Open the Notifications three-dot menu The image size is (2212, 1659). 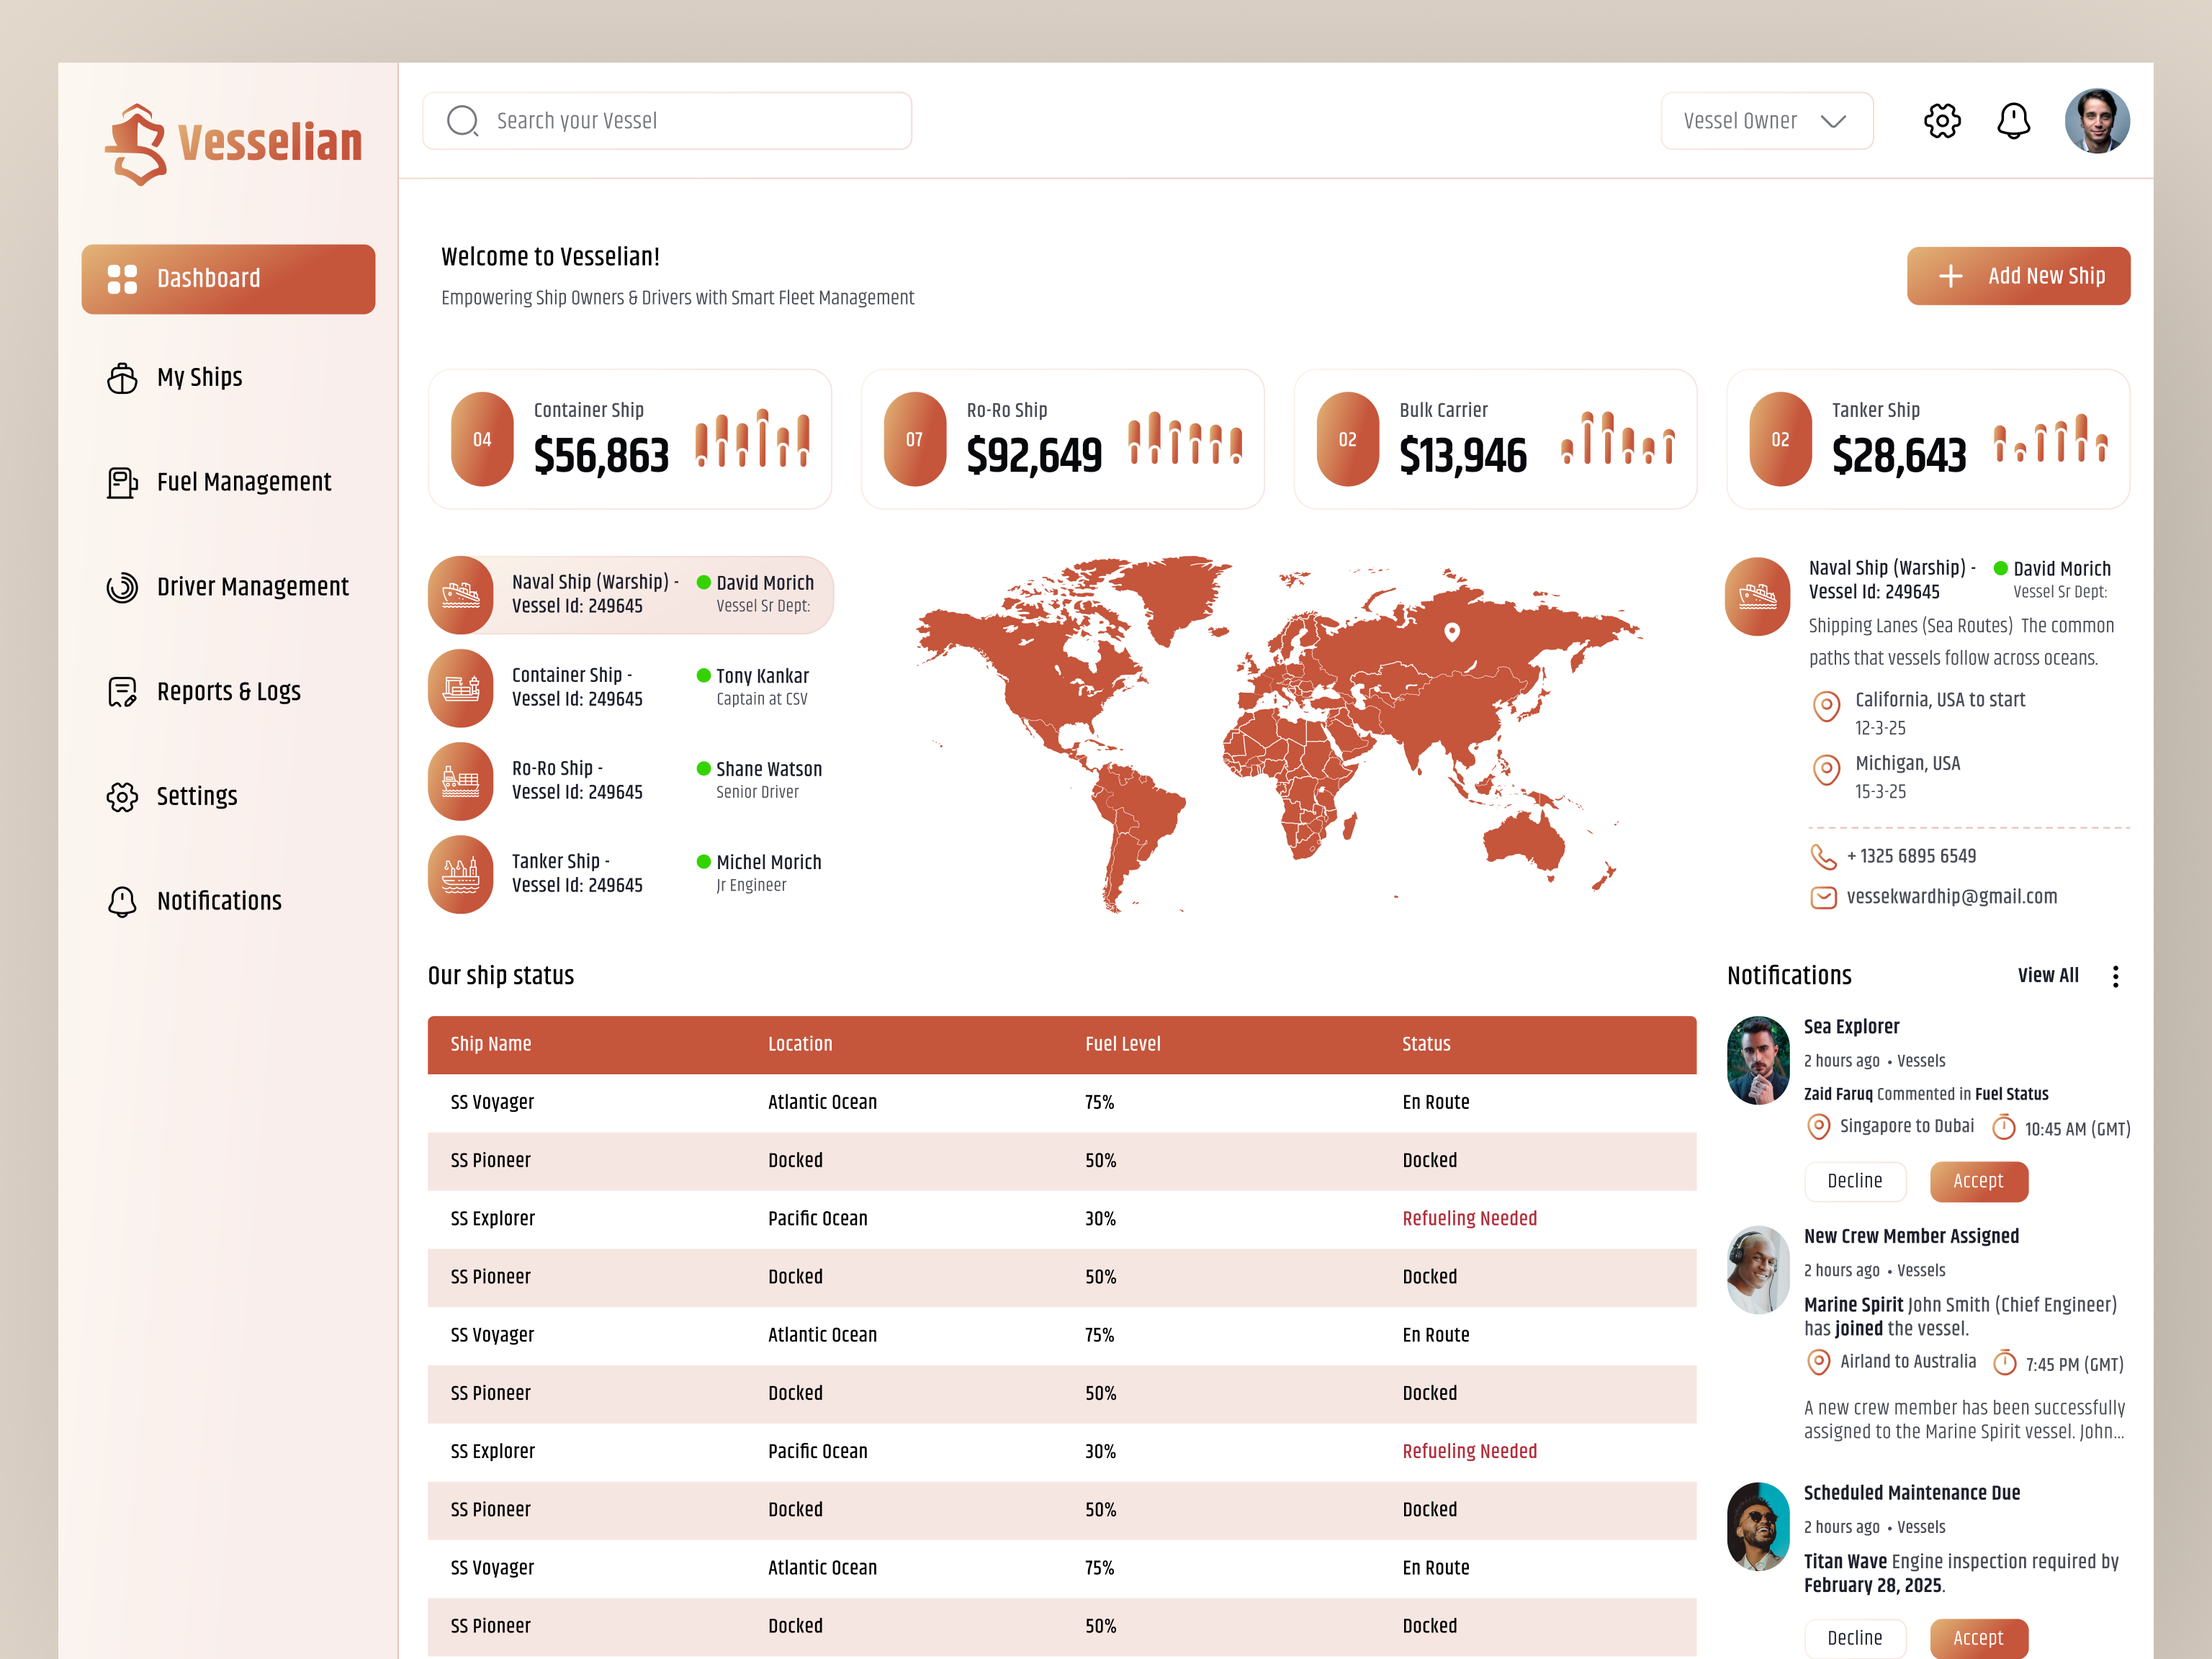(x=2115, y=976)
